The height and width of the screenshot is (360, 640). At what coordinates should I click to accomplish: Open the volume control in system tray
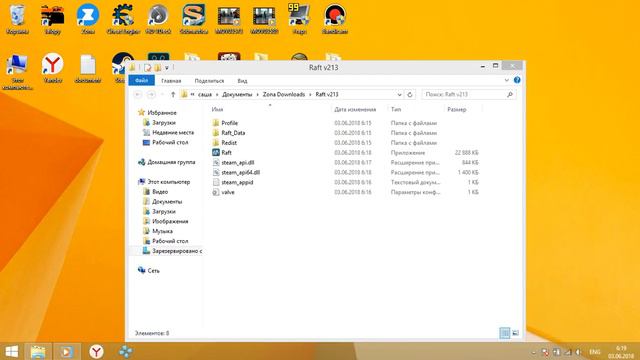[579, 352]
